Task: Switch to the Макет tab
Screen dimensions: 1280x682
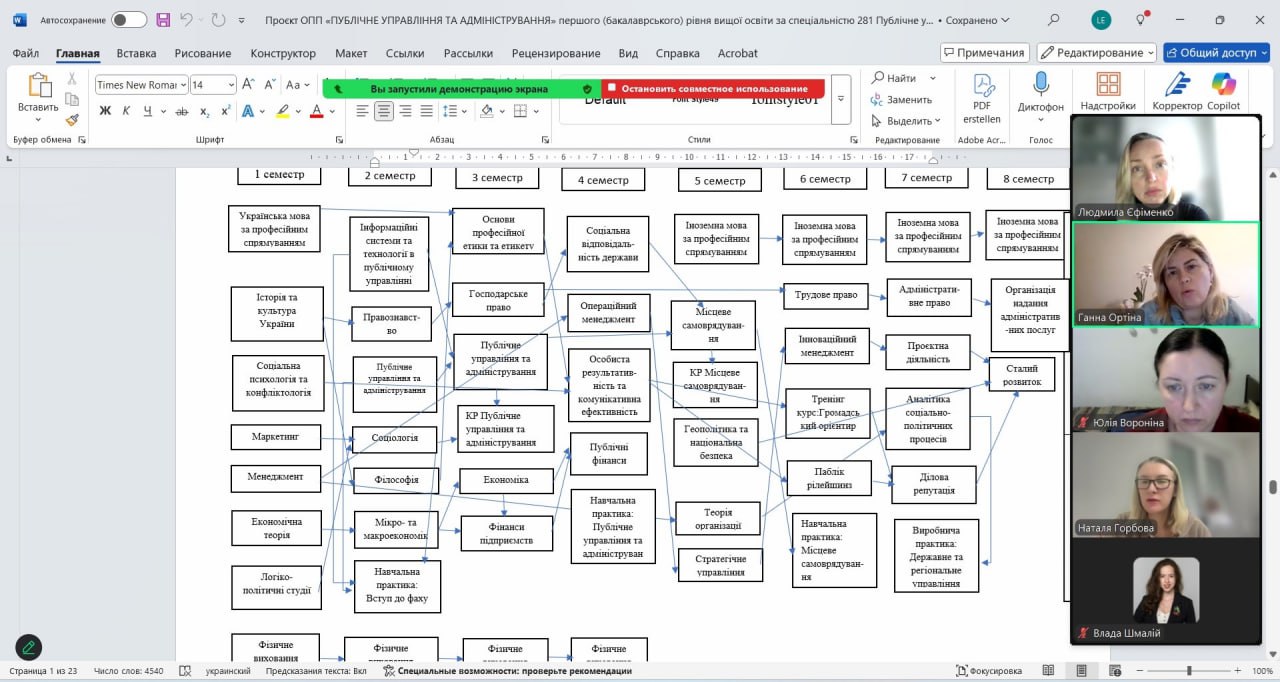Action: (351, 53)
